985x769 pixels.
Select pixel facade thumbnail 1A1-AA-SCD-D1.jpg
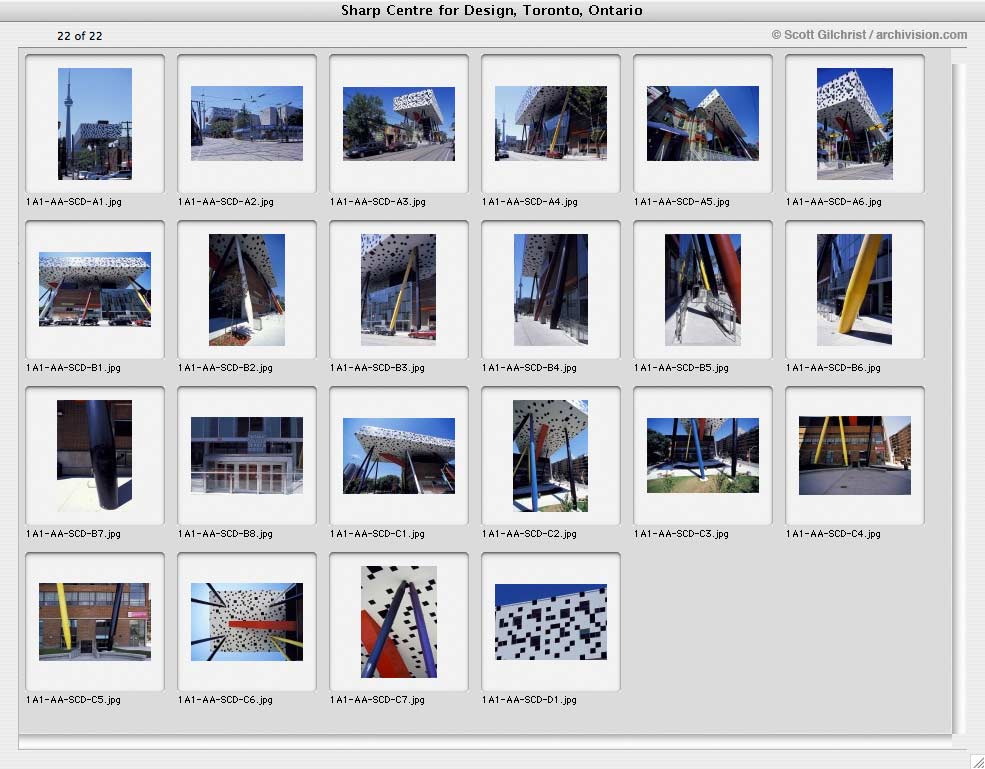[x=551, y=621]
